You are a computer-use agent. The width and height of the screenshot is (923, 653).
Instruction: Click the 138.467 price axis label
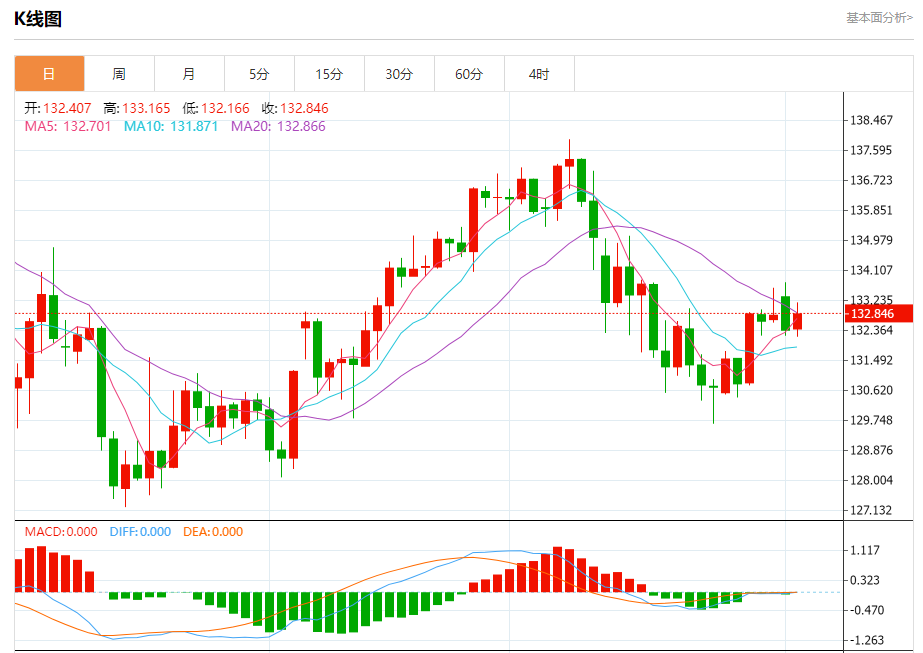tap(871, 120)
